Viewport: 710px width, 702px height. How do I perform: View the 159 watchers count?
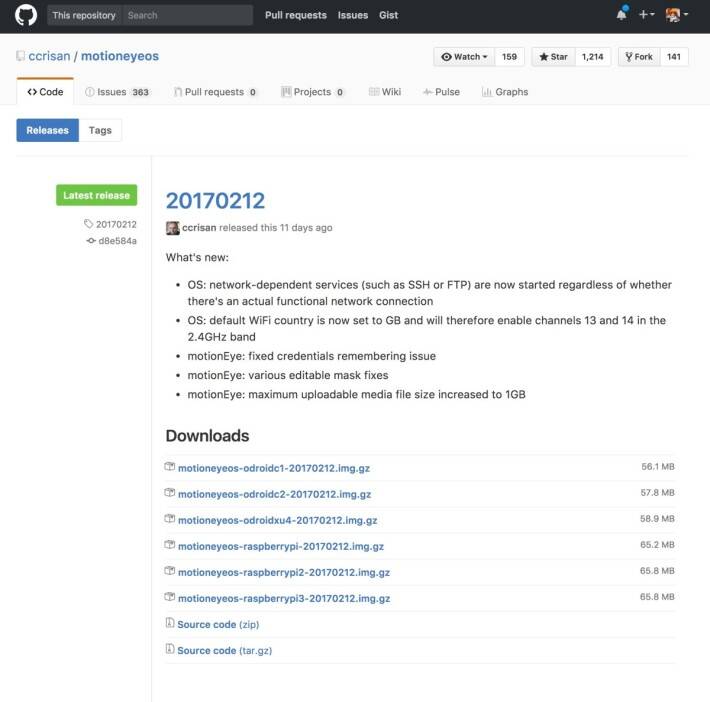coord(509,57)
